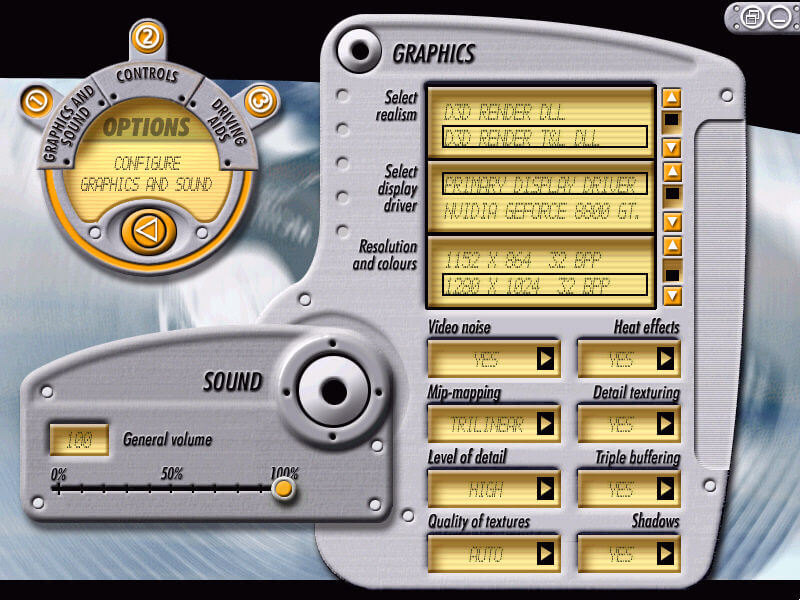Toggle Heat effects setting arrow
This screenshot has width=800, height=600.
click(x=665, y=359)
